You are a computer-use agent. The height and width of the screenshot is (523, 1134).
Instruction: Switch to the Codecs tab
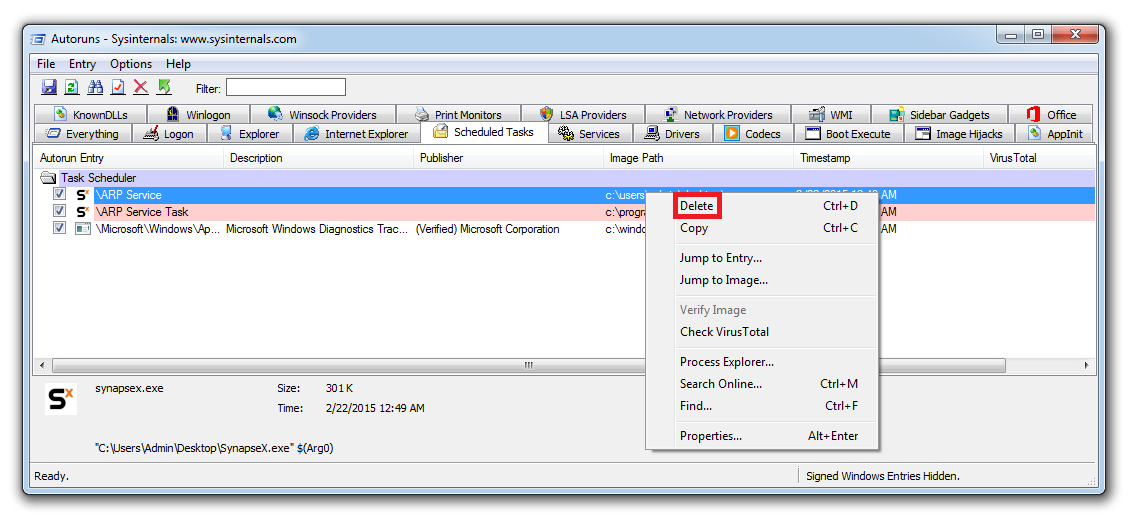[754, 134]
